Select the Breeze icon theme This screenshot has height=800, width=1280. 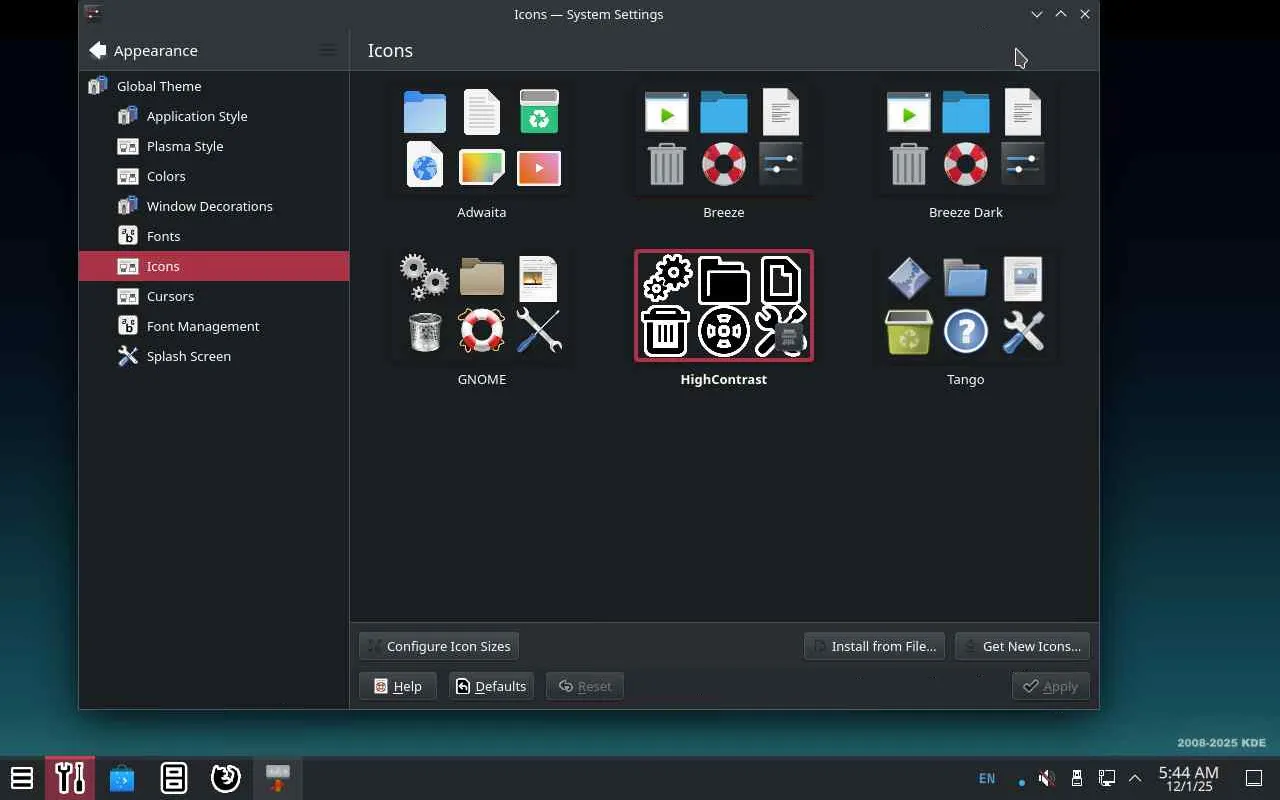point(724,152)
